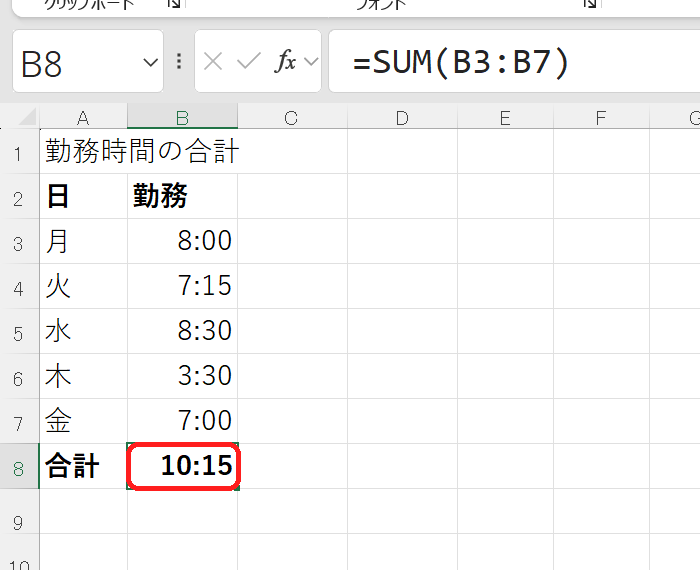Select the 金 cell
The height and width of the screenshot is (570, 700).
83,422
